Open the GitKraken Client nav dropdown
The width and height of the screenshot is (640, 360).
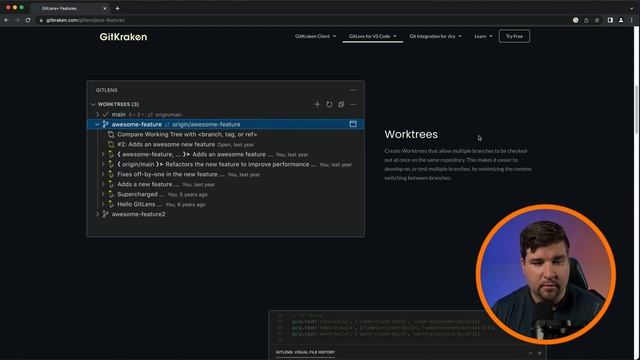(316, 36)
